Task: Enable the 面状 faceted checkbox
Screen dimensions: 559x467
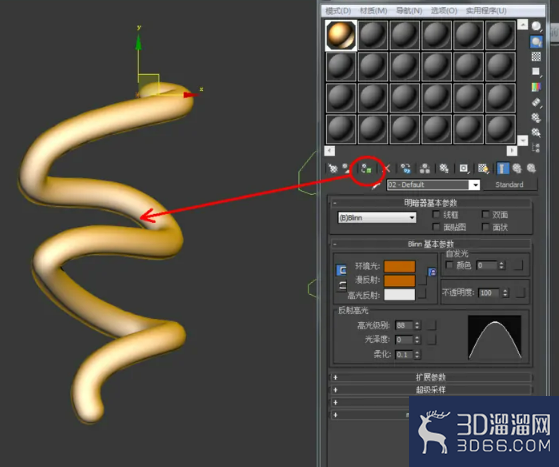Action: (x=485, y=226)
